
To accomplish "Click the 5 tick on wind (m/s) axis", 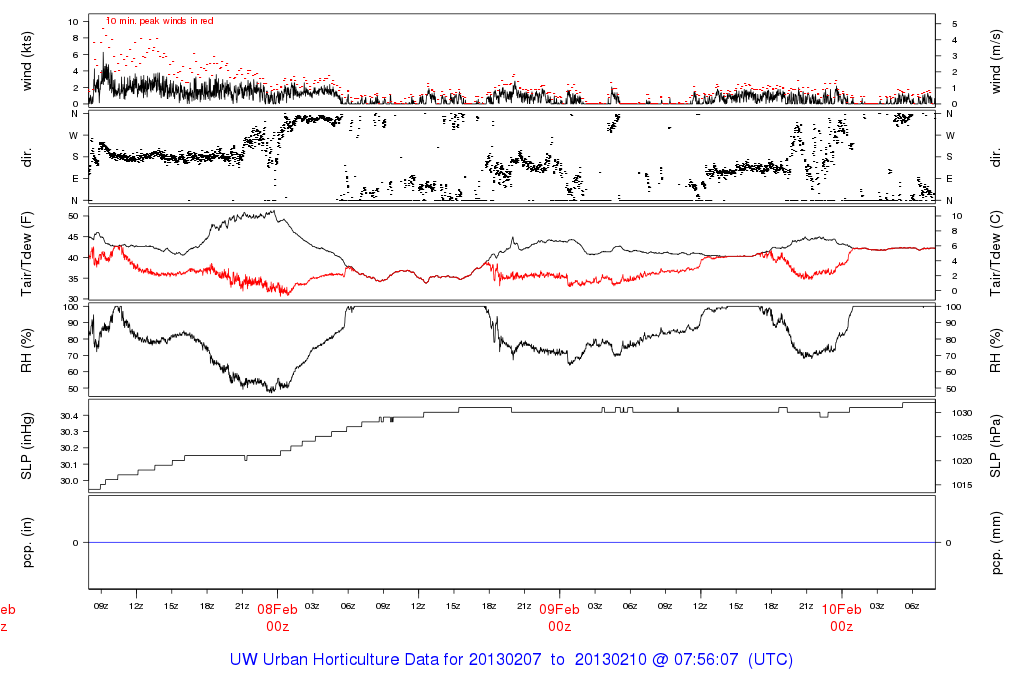I will pyautogui.click(x=954, y=24).
